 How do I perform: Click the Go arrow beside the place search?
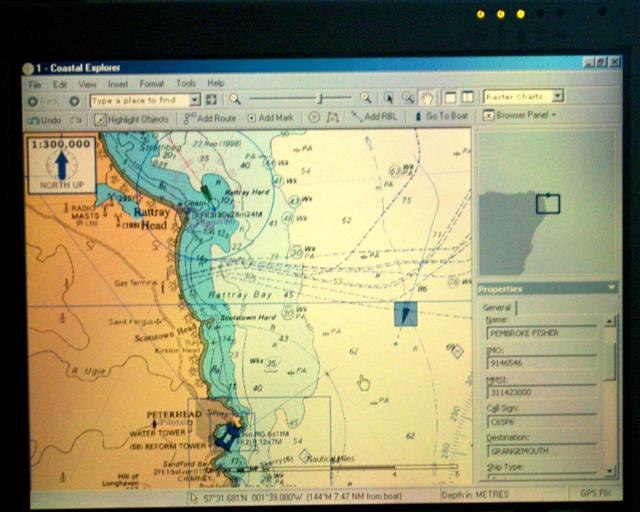click(211, 99)
